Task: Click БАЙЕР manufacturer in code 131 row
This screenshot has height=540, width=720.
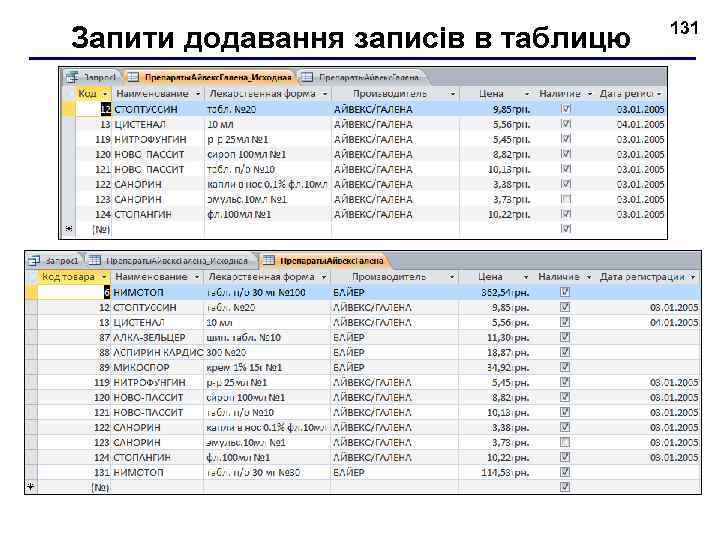Action: click(394, 472)
